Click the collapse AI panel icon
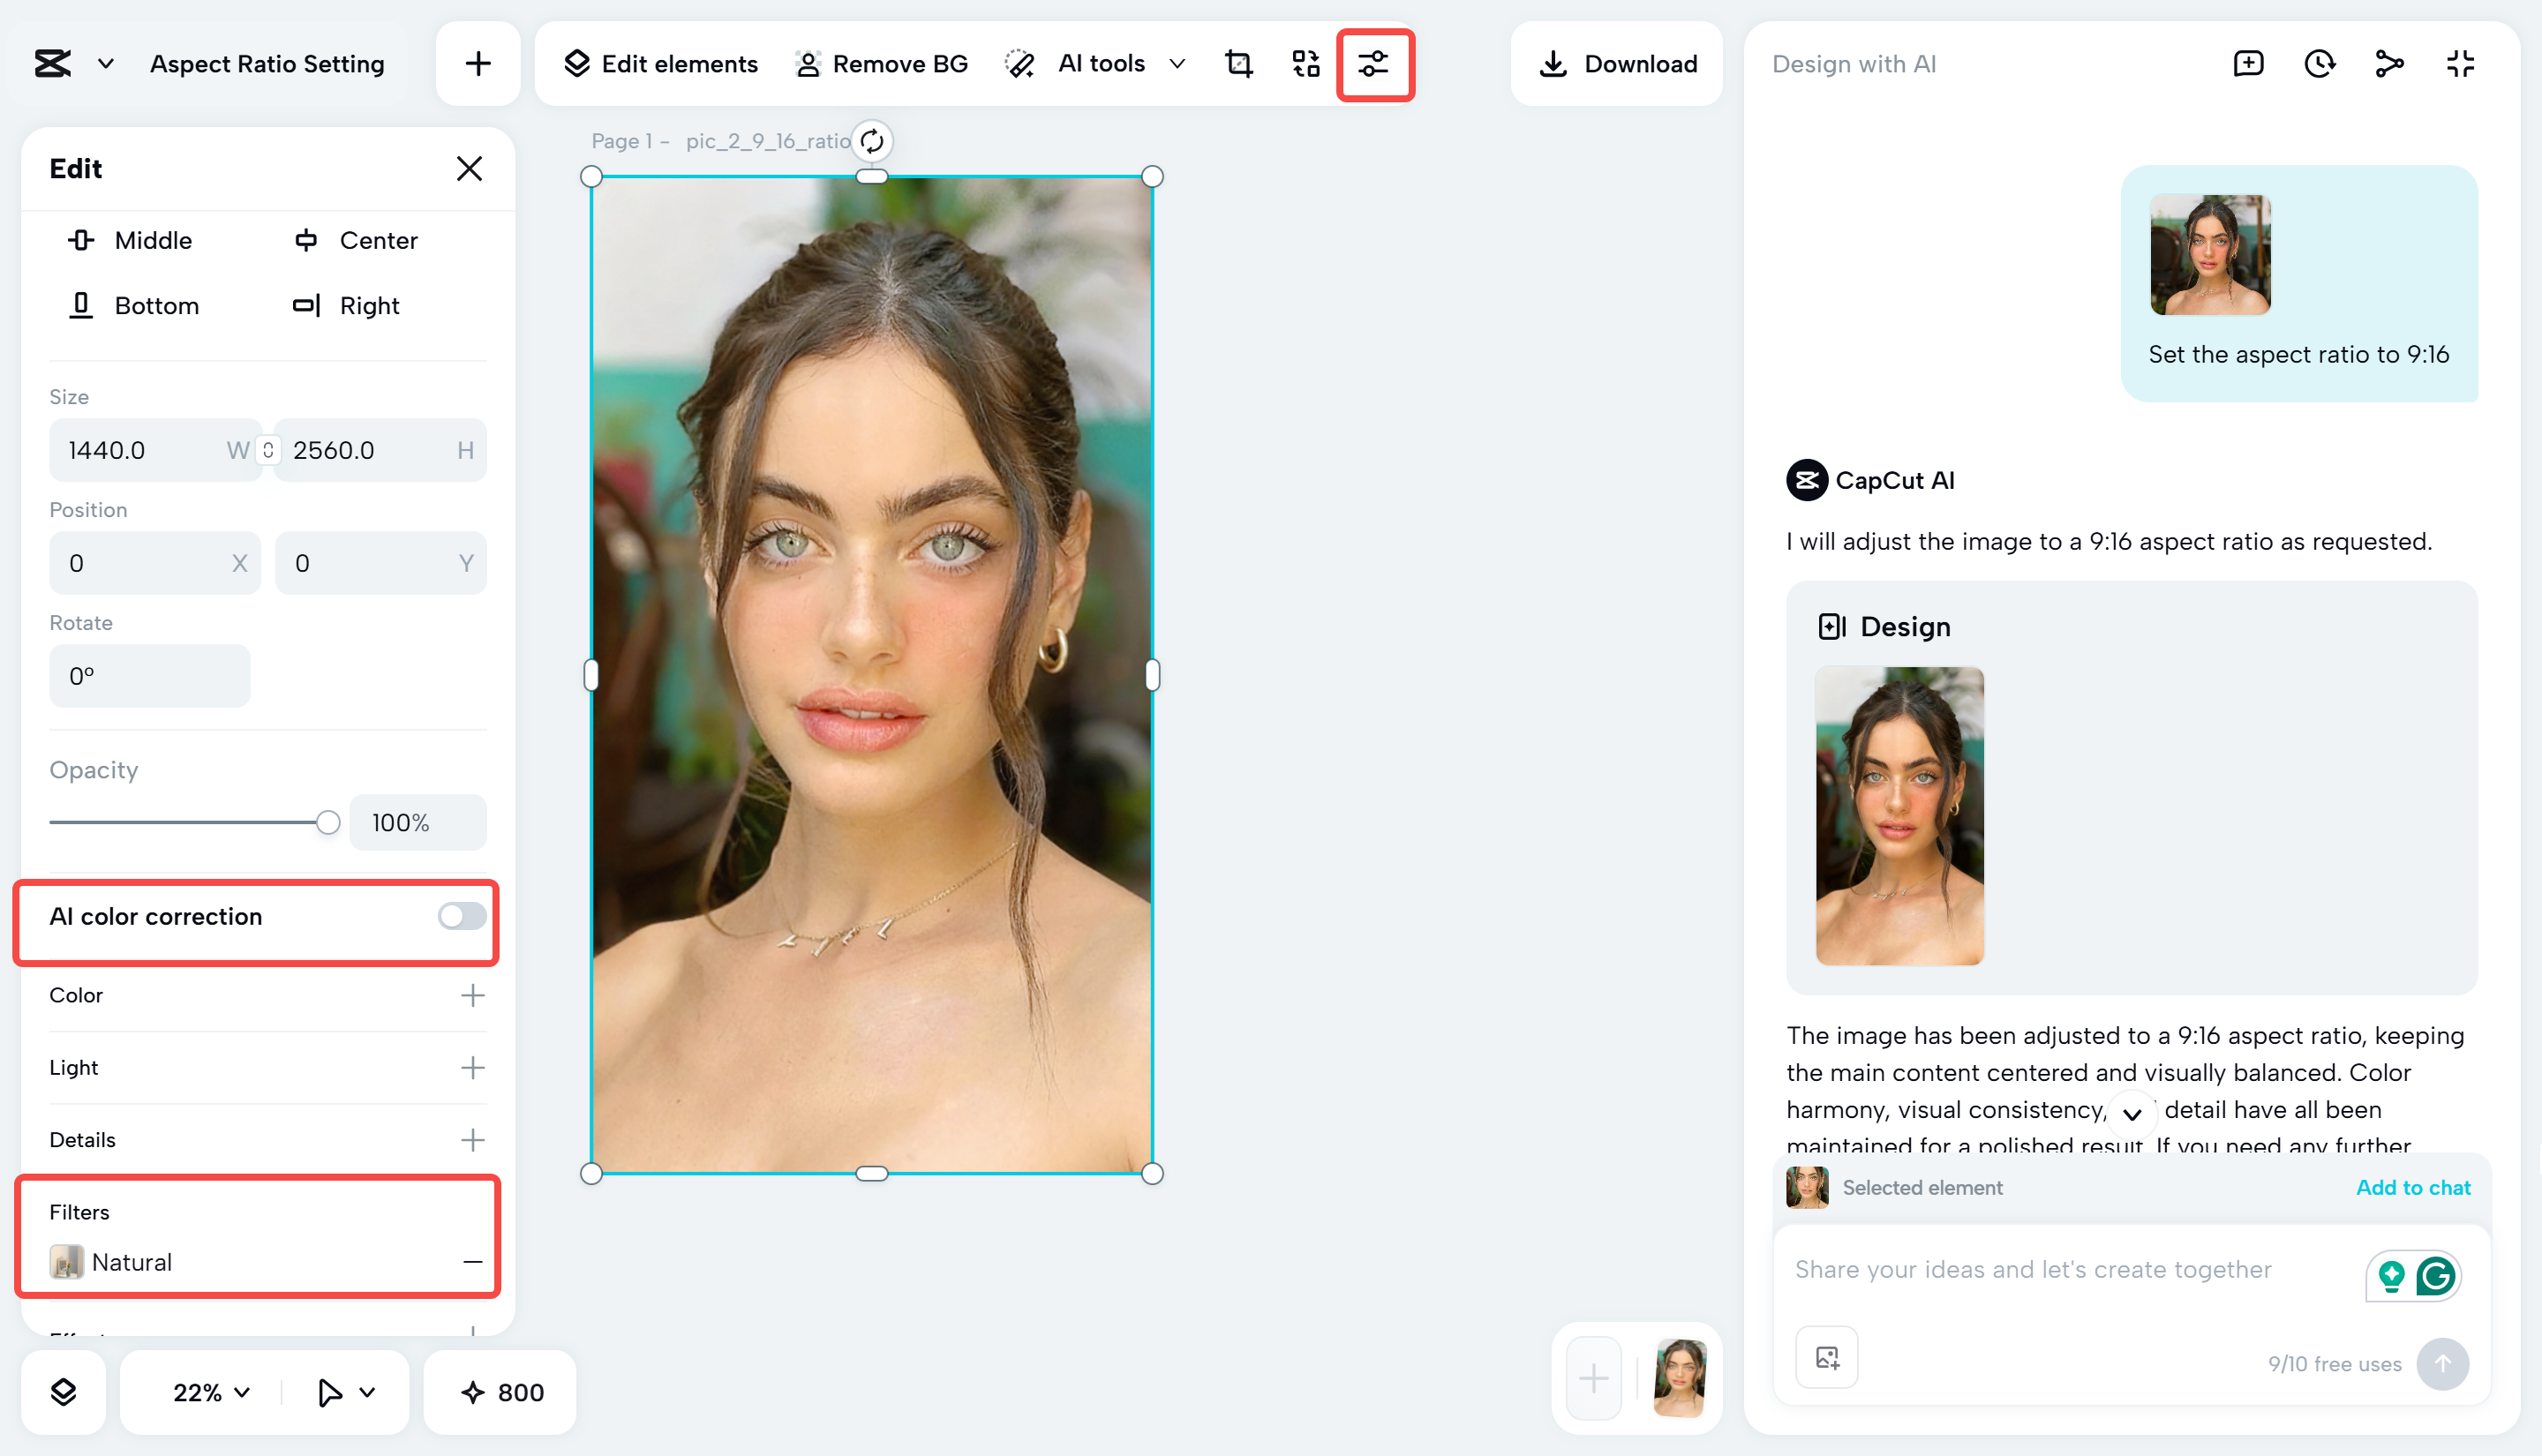 point(2460,64)
